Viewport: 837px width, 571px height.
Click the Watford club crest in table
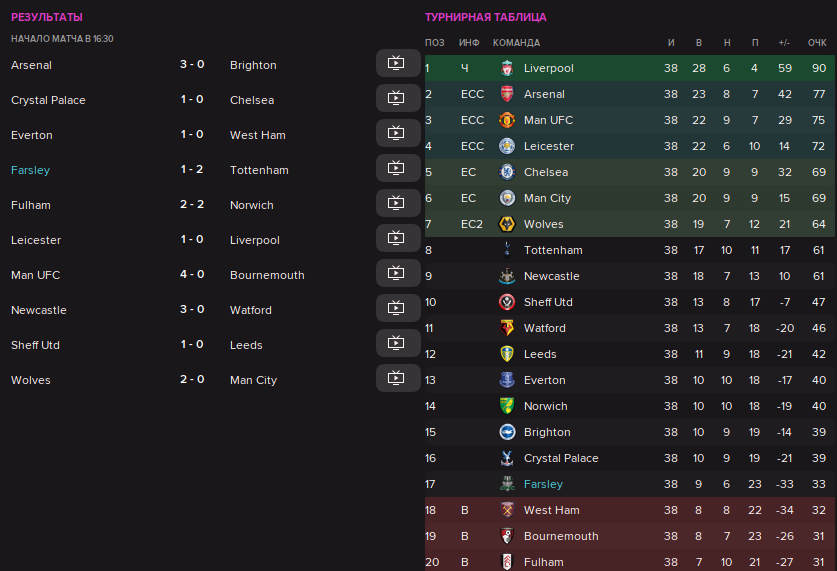(x=507, y=328)
